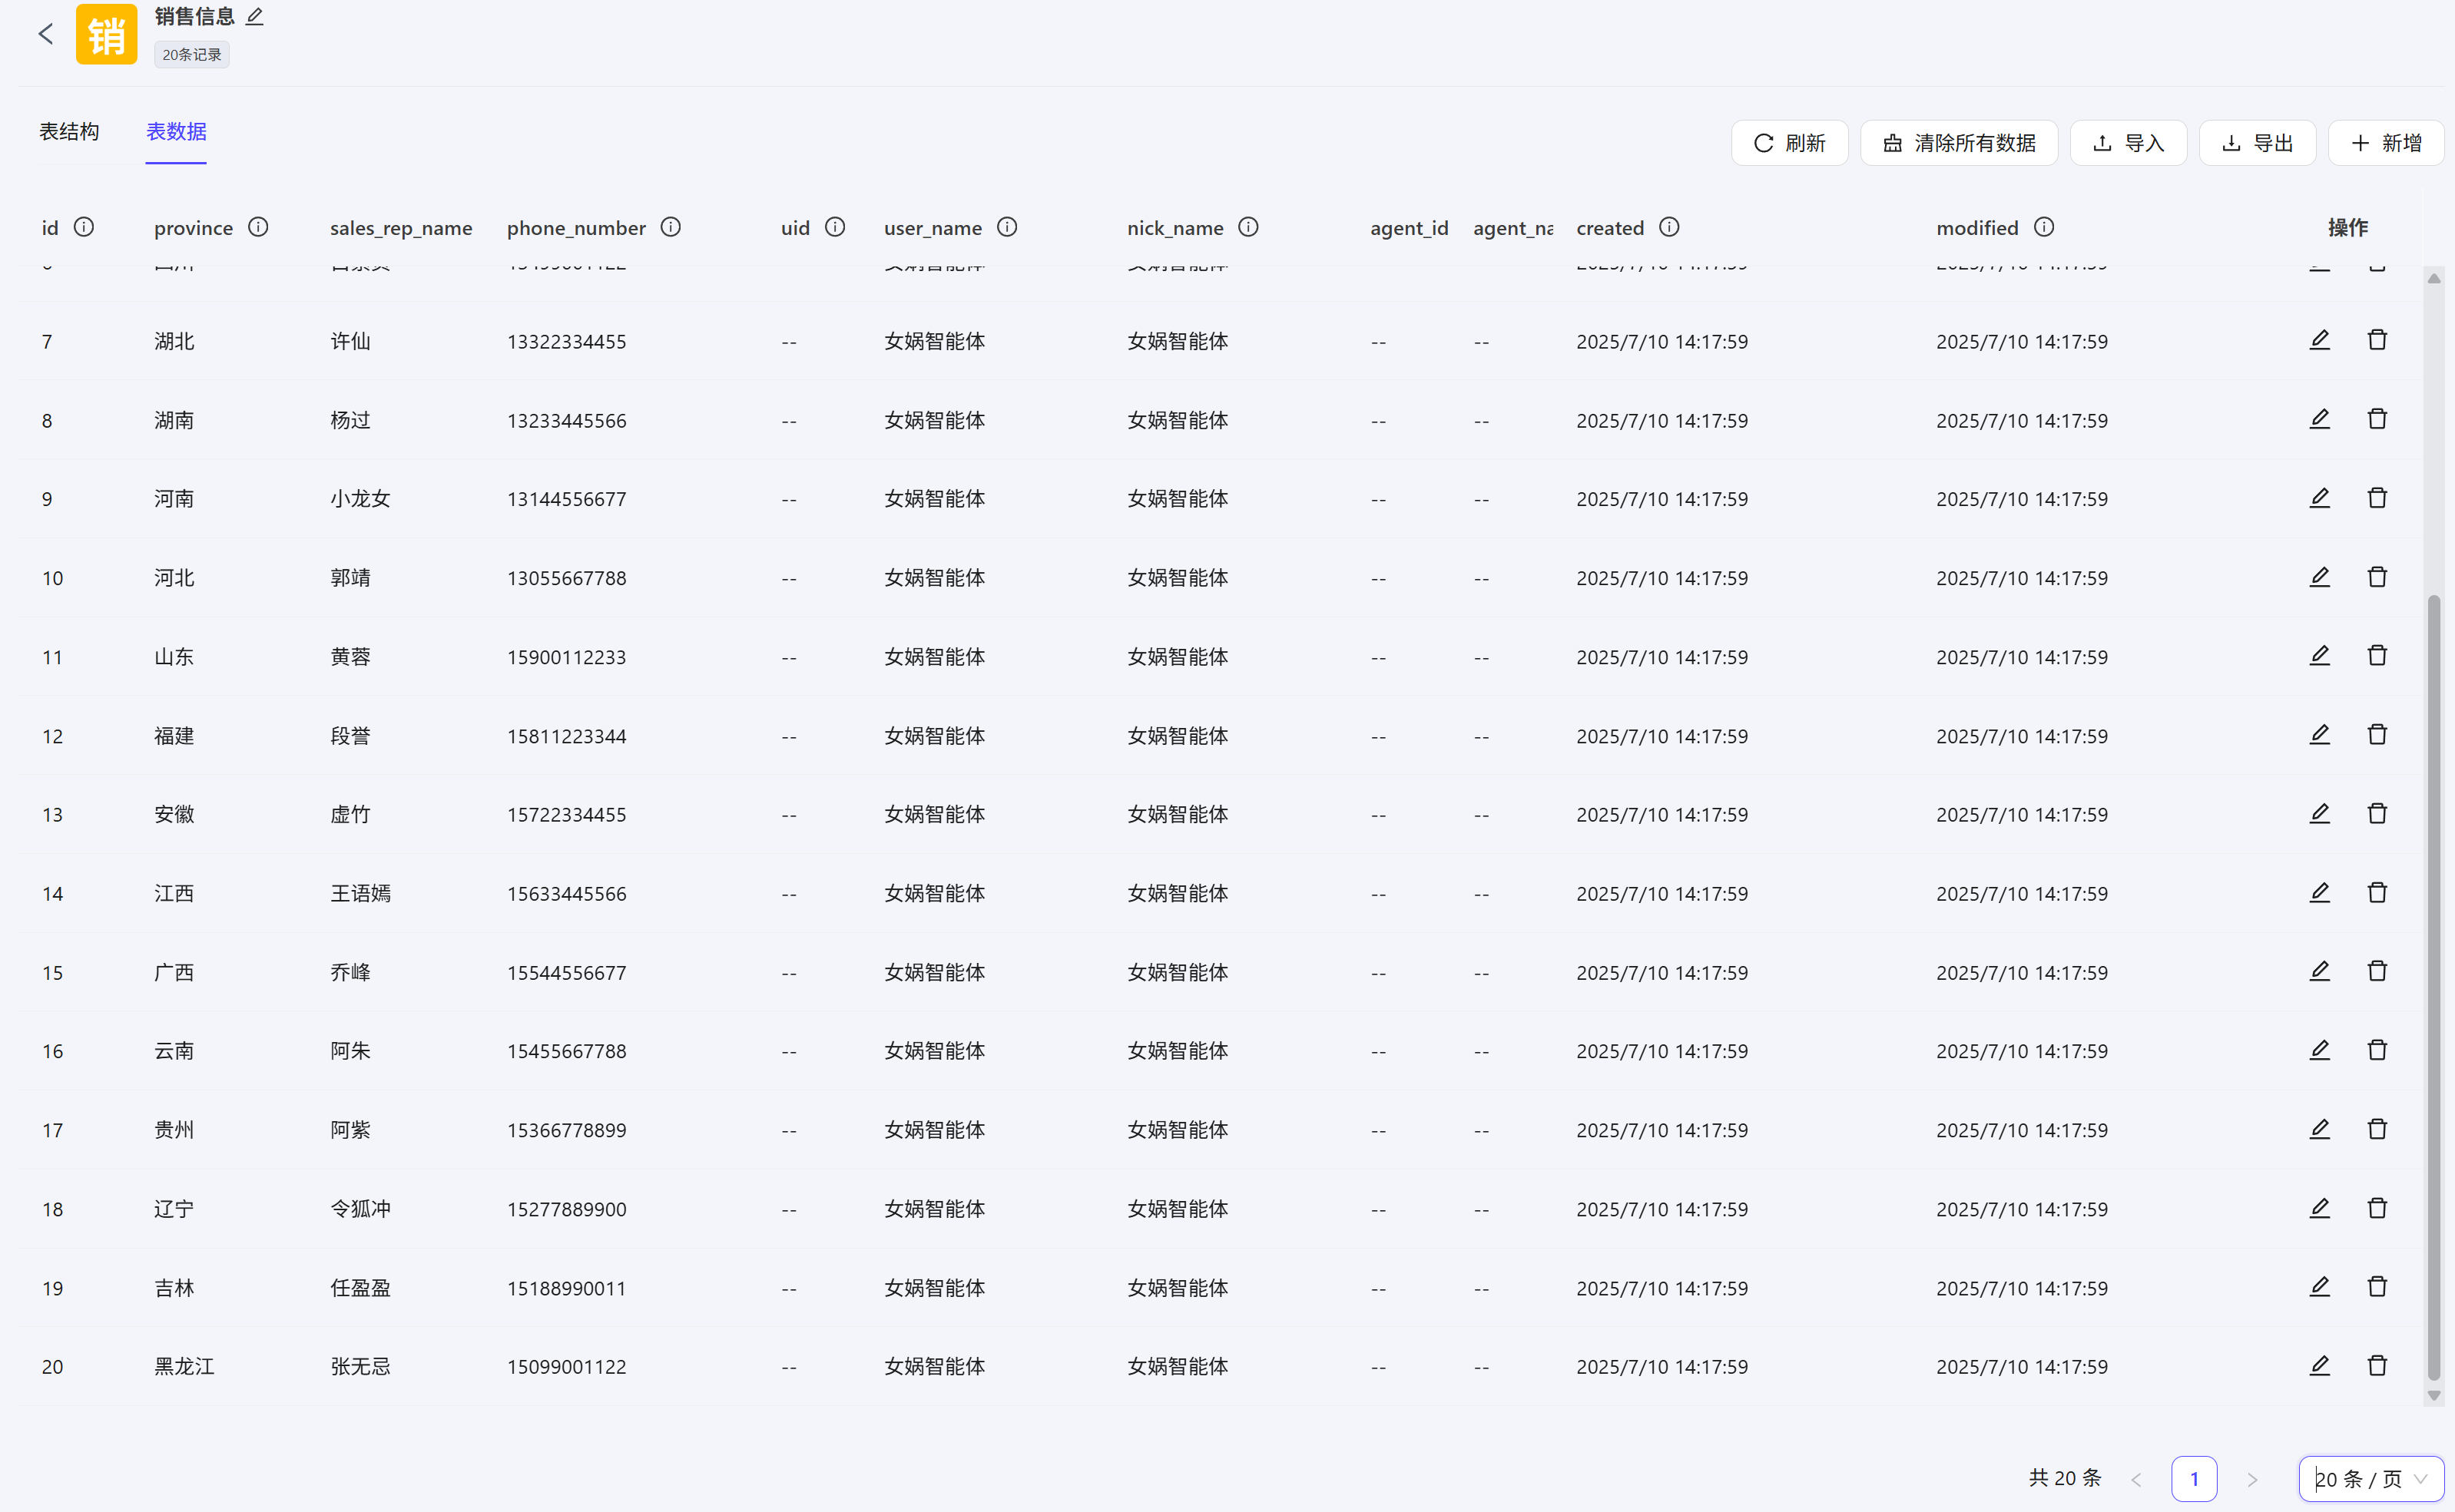The height and width of the screenshot is (1512, 2455).
Task: Click the back arrow beside 销售信息
Action: (46, 34)
